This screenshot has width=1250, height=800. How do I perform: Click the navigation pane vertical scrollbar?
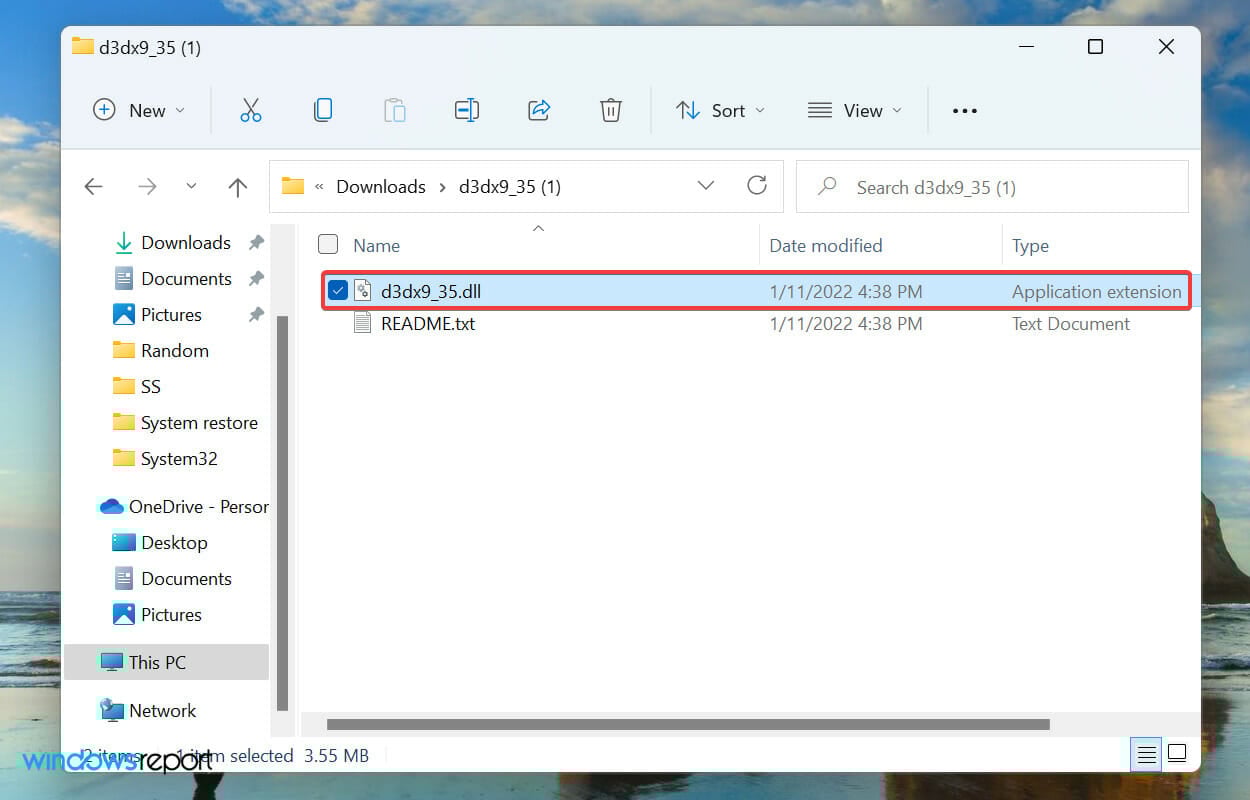click(282, 511)
